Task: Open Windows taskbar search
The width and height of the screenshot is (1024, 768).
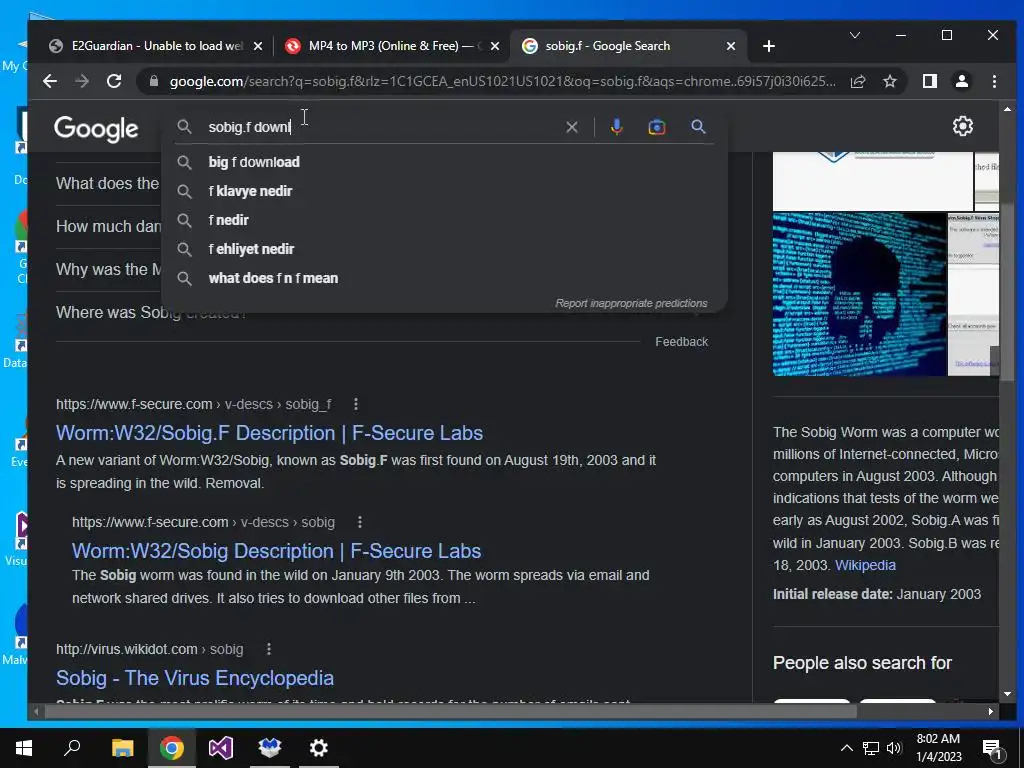Action: 72,748
